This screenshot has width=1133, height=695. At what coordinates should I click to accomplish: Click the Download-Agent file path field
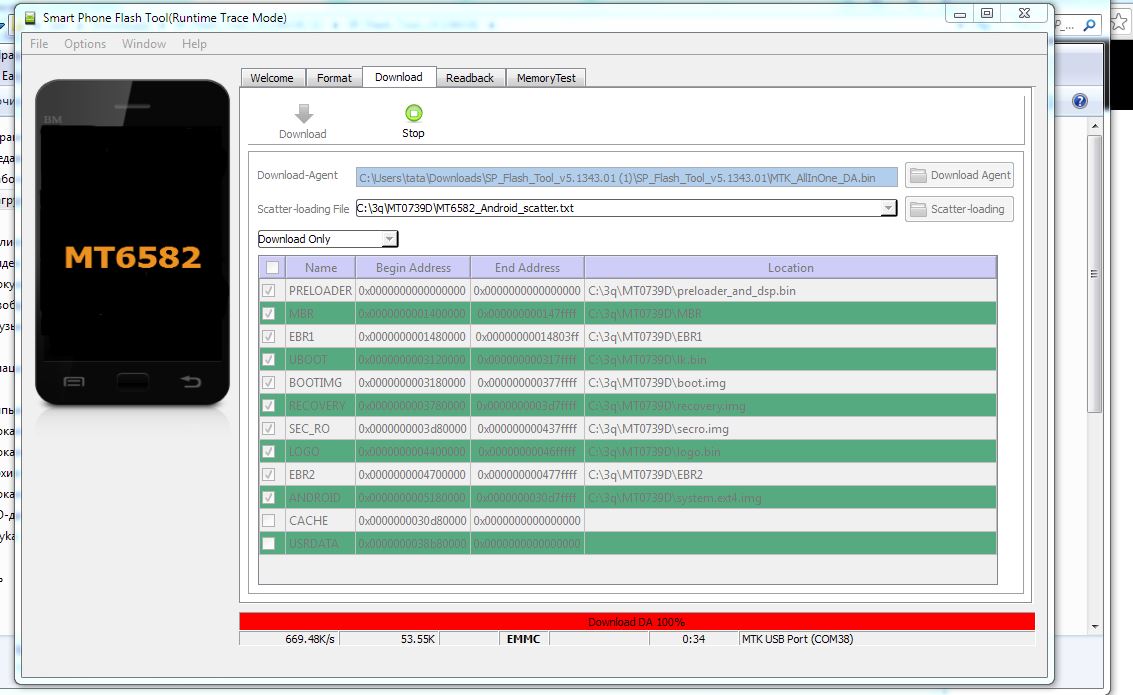(627, 178)
